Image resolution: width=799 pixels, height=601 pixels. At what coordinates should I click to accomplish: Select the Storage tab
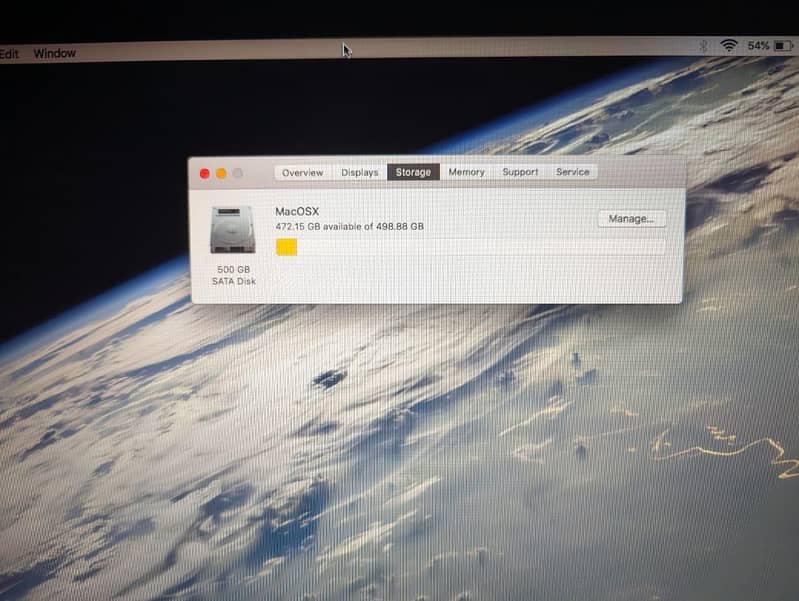pos(413,172)
